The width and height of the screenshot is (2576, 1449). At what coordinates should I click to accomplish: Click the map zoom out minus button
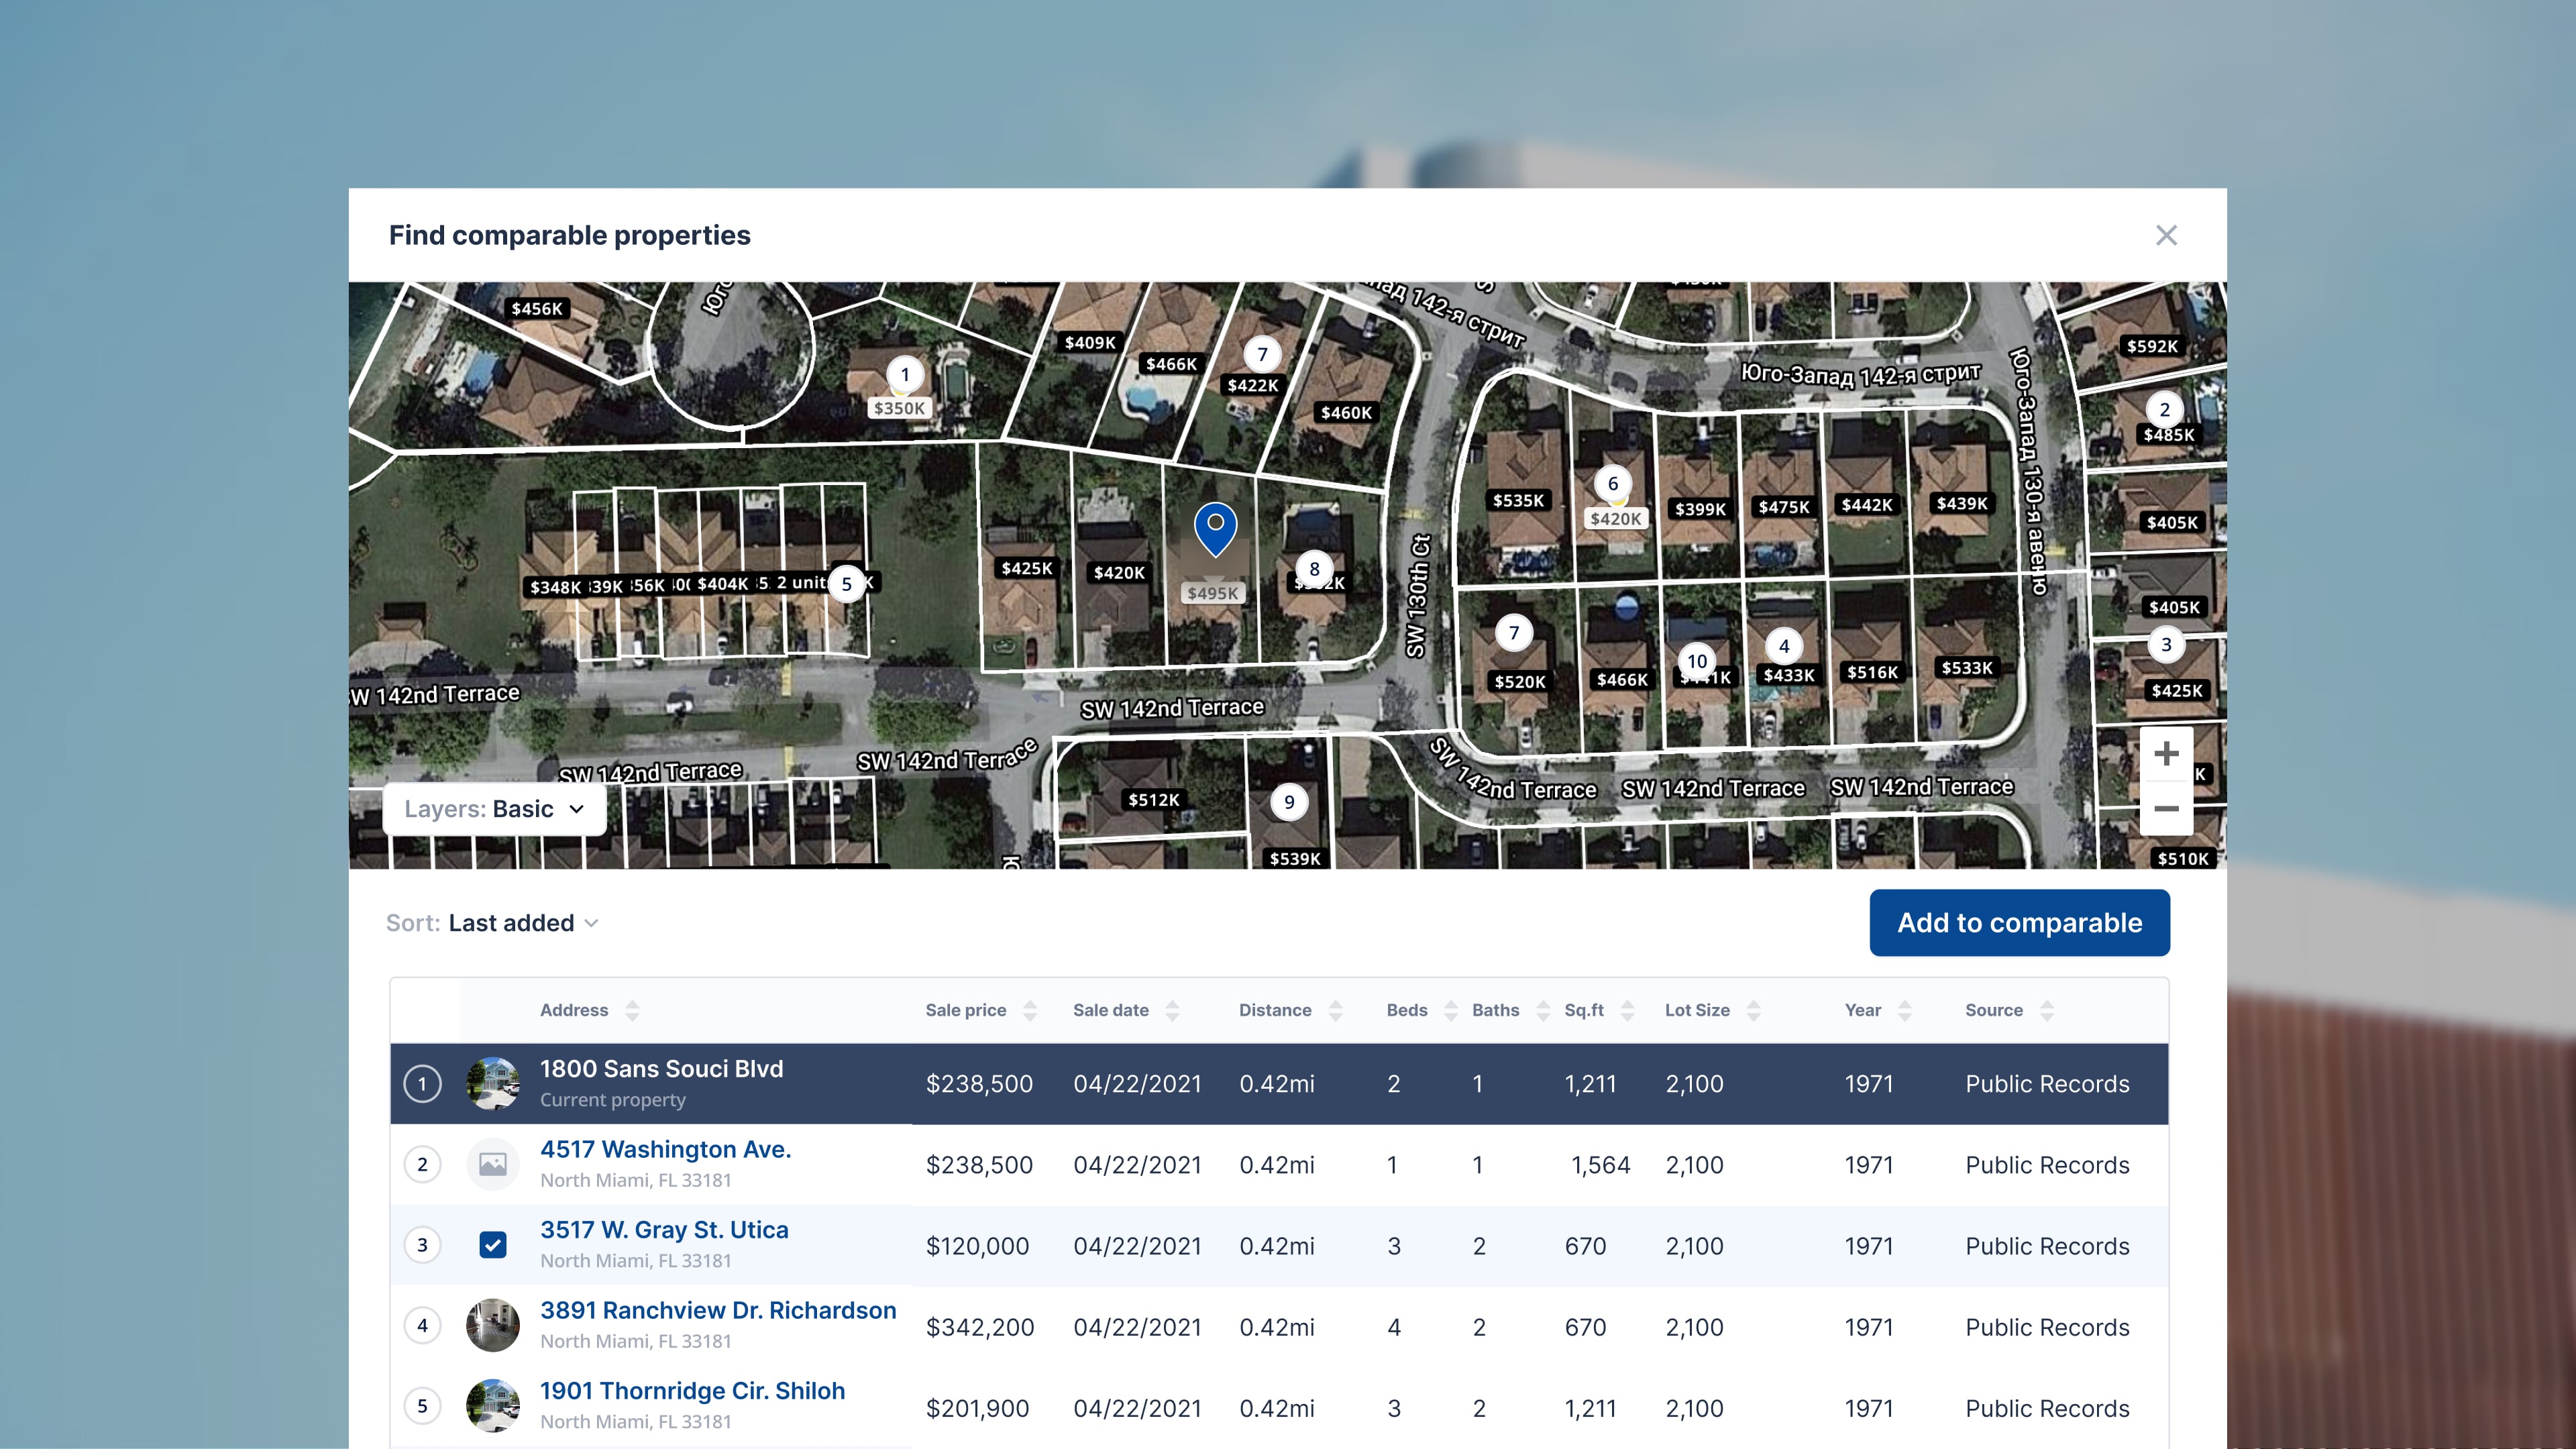point(2165,808)
